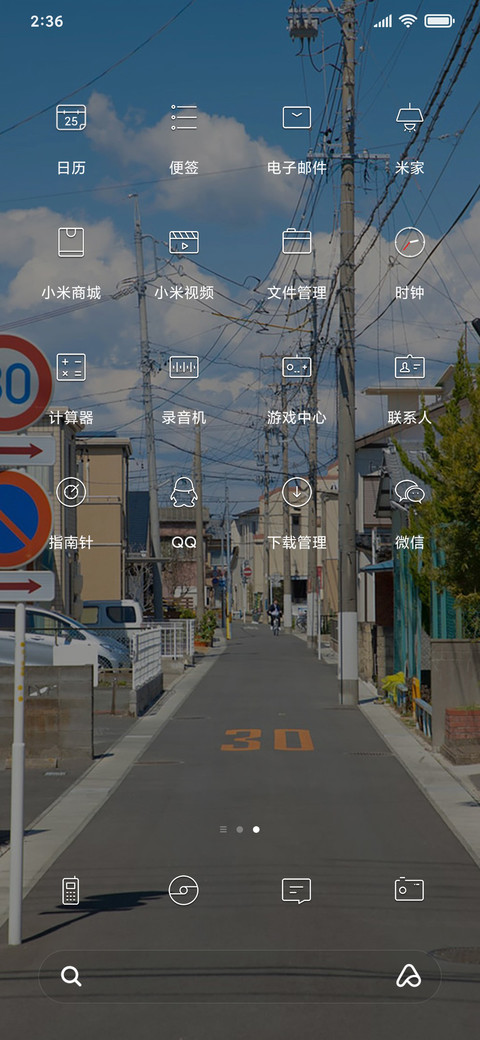Tap the assistant icon in search bar
The height and width of the screenshot is (1040, 480).
(x=408, y=976)
